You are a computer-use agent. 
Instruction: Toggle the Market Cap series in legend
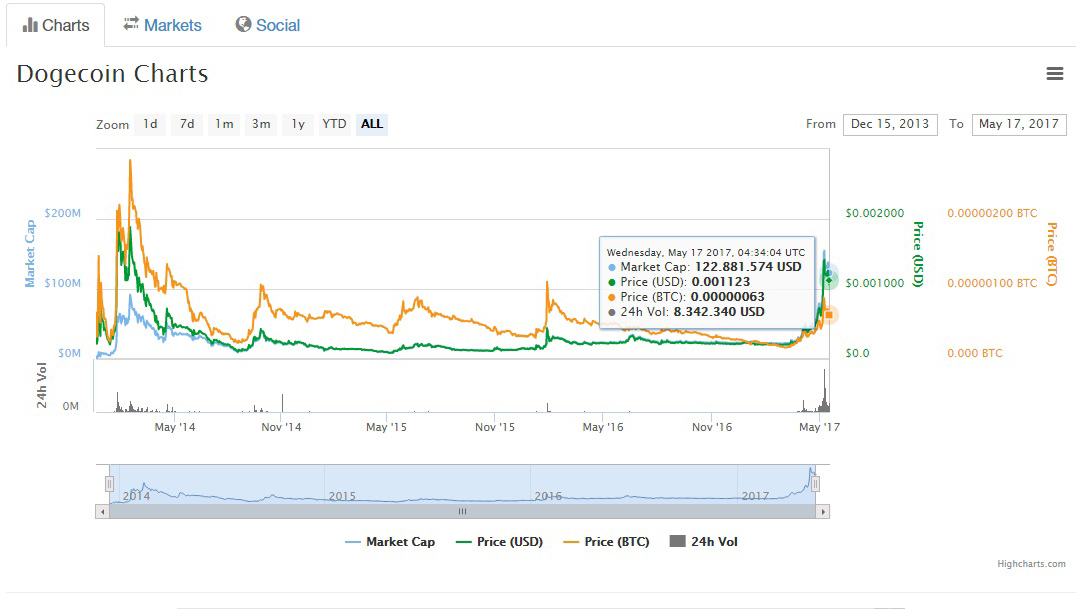pos(390,542)
